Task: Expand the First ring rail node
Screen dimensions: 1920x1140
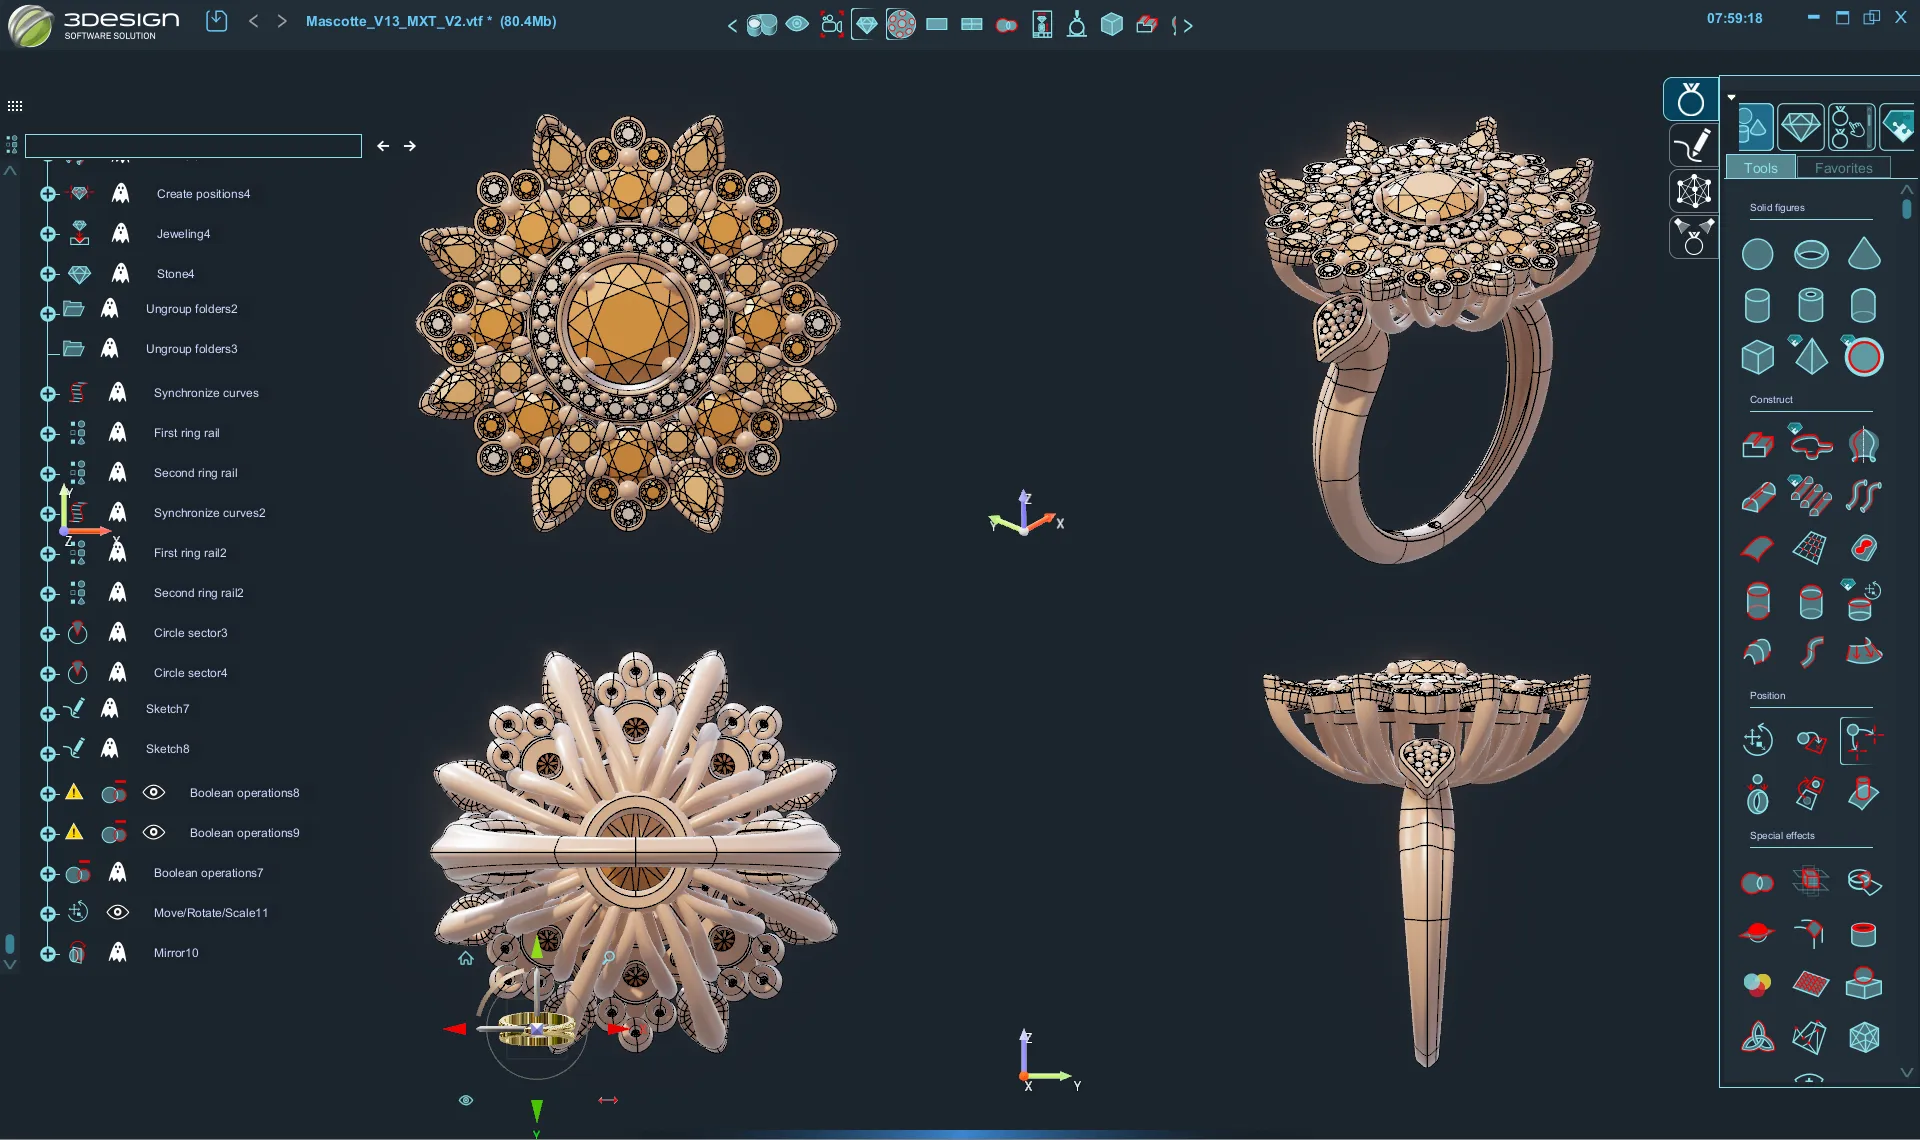Action: click(48, 434)
